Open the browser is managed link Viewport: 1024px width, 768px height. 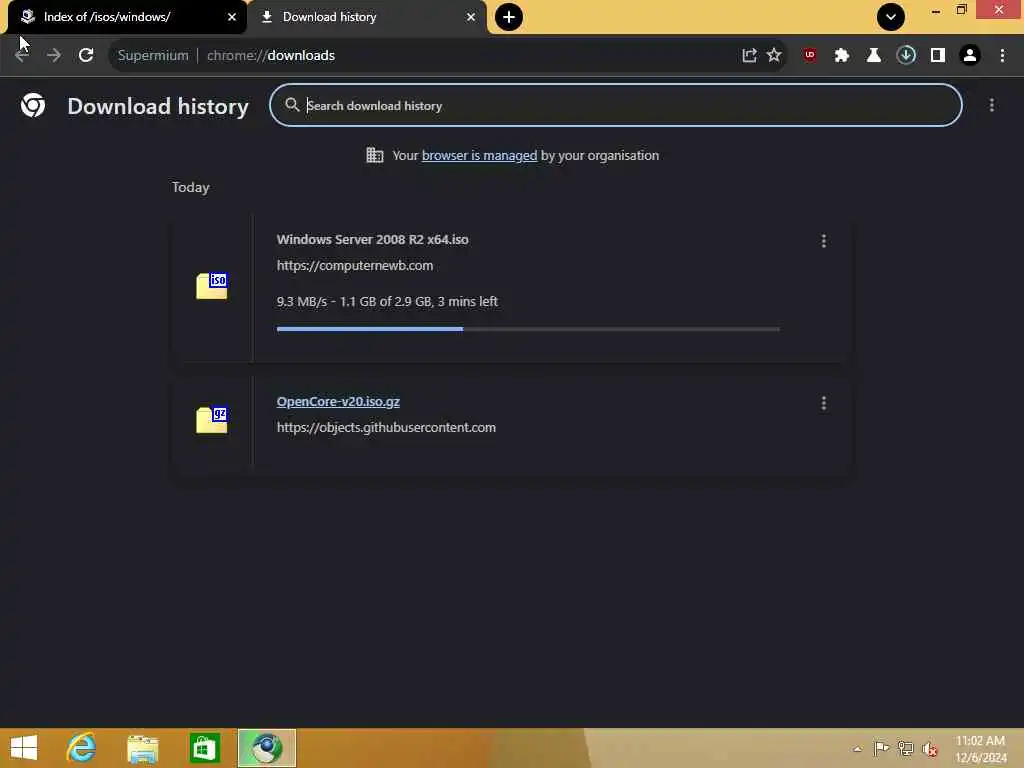coord(479,155)
